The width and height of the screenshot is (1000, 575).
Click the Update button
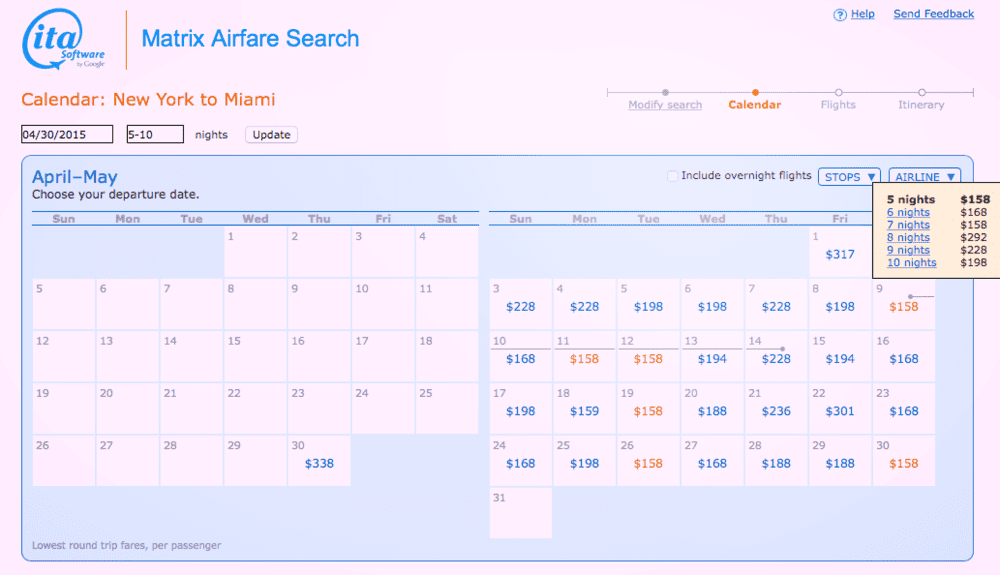[271, 135]
